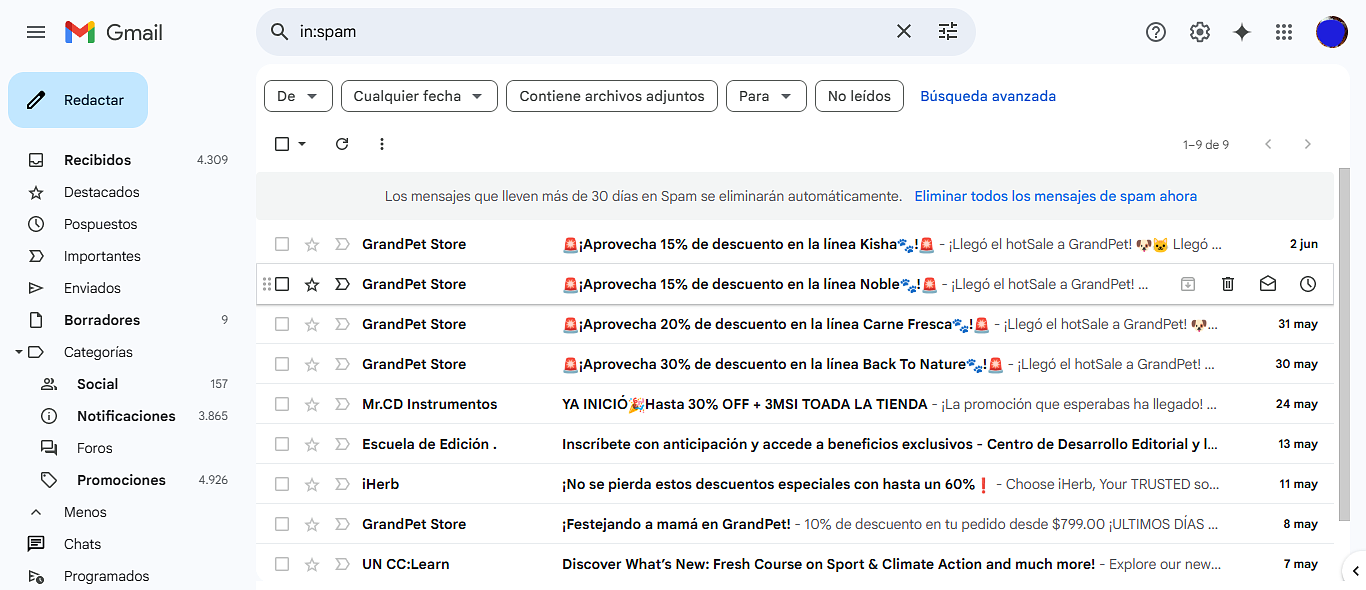Snooze the hovered GrandPet email
Viewport: 1366px width, 590px height.
click(x=1307, y=284)
